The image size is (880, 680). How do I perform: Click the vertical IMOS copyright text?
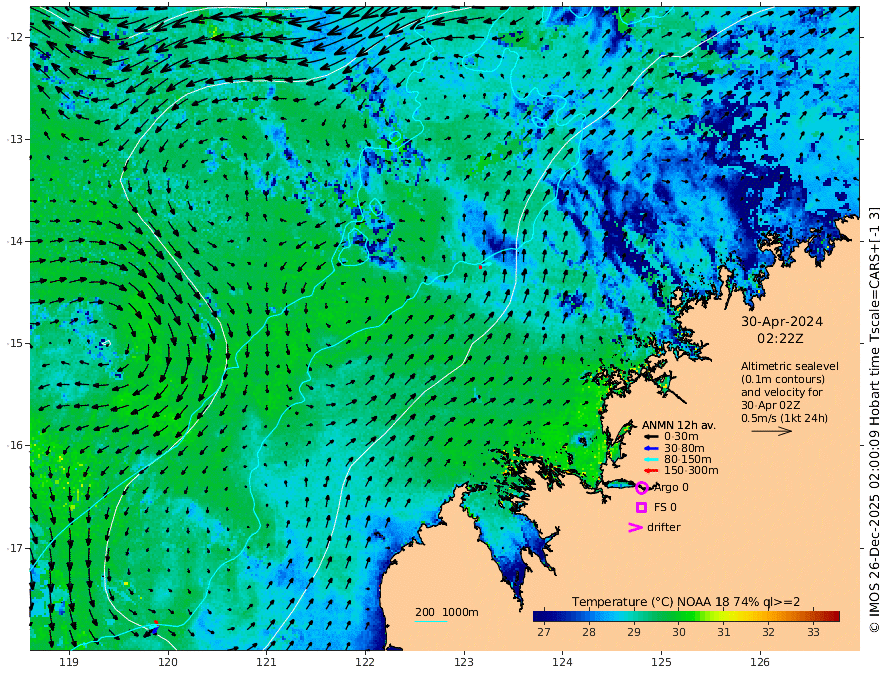coord(874,420)
